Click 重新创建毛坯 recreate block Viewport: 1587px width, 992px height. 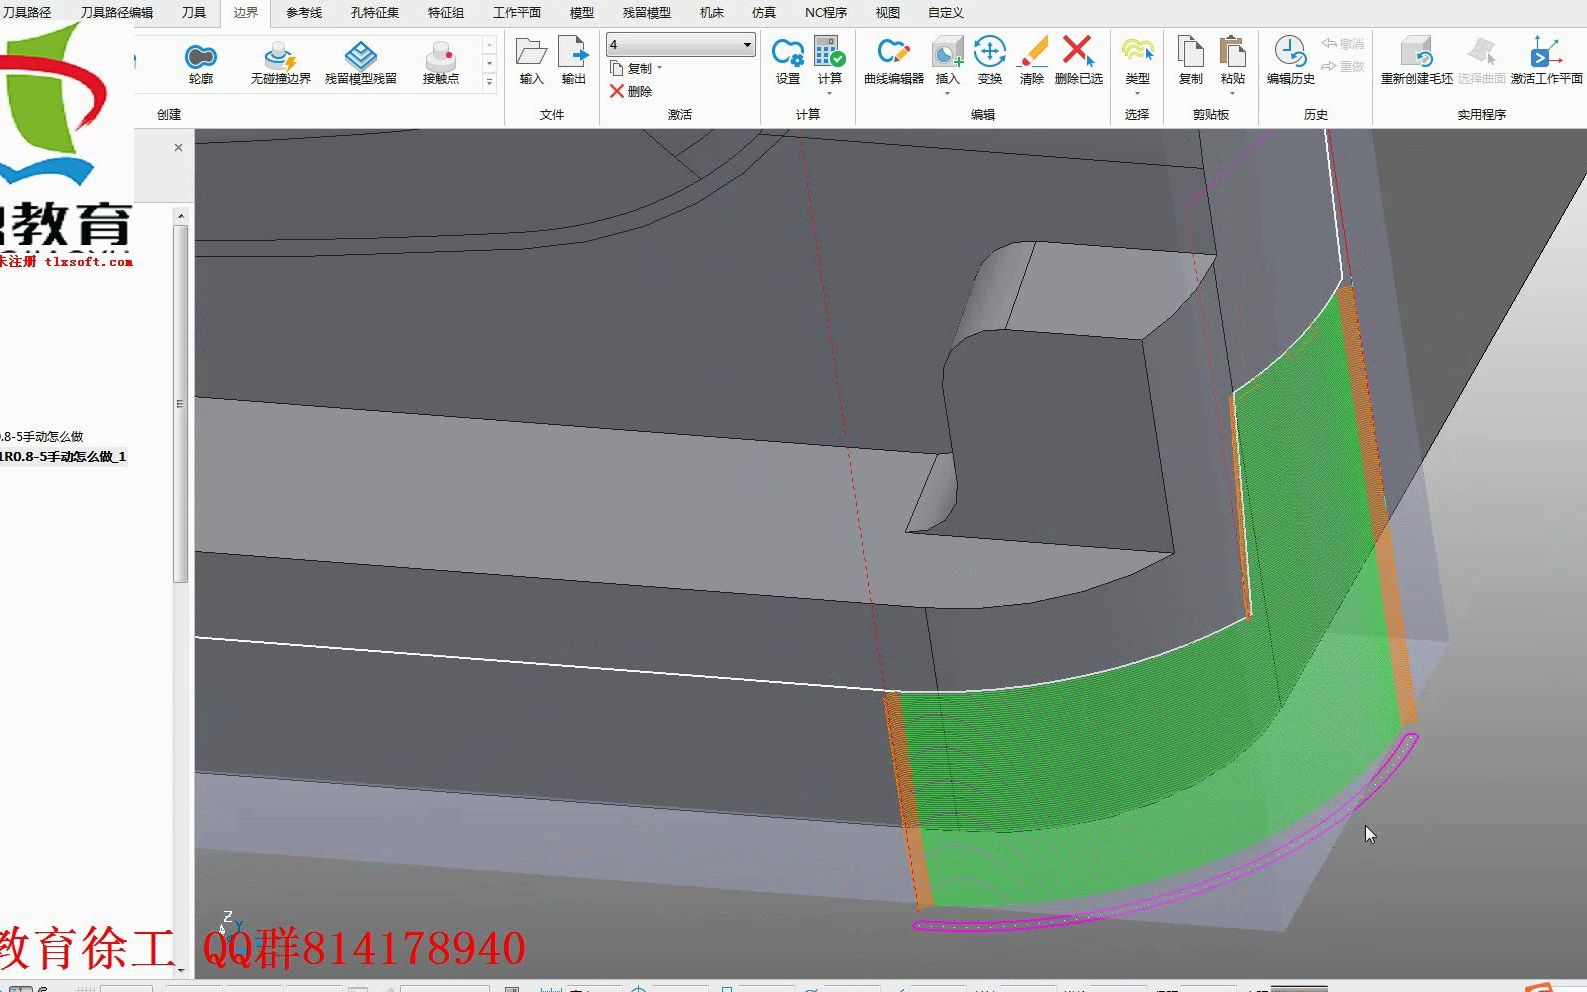coord(1416,61)
